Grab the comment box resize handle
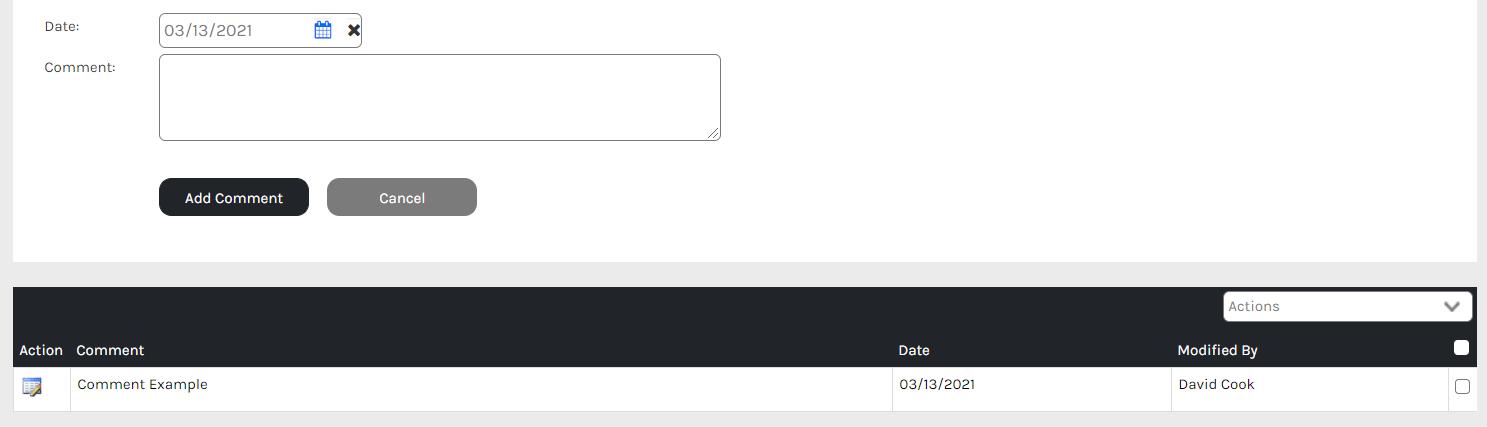This screenshot has height=427, width=1487. pyautogui.click(x=714, y=134)
